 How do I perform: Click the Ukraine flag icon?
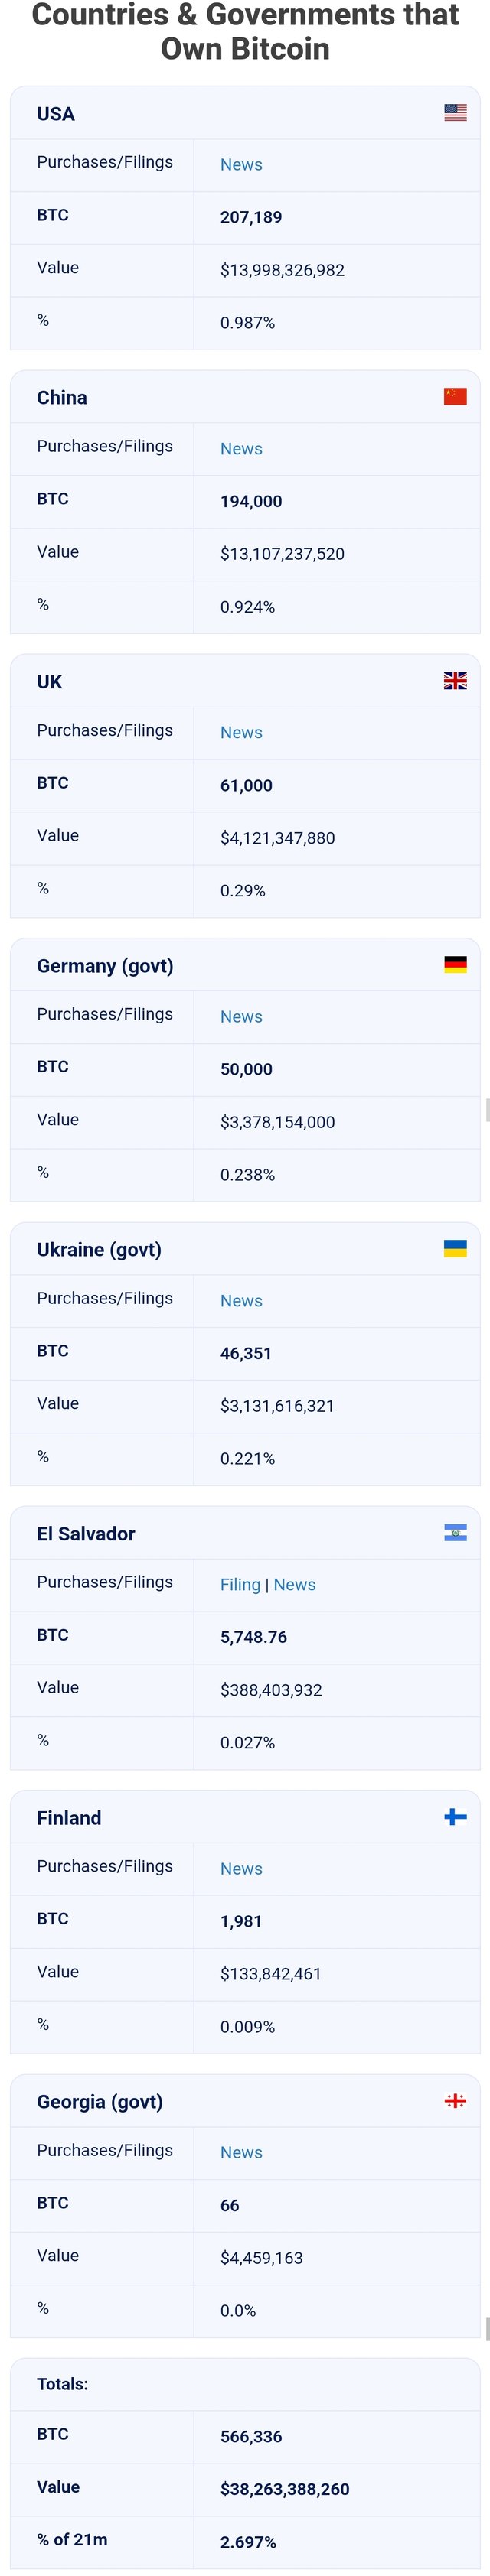[455, 1249]
